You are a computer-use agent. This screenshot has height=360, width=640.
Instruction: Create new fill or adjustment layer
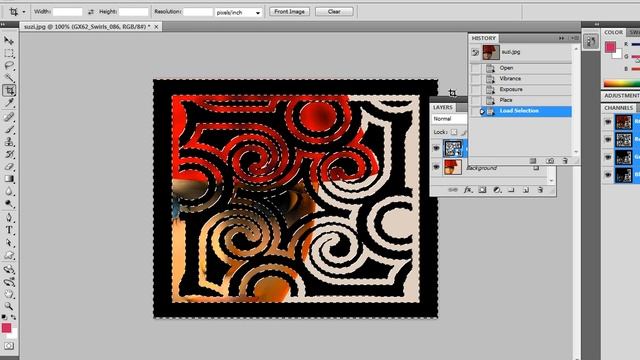click(x=497, y=190)
